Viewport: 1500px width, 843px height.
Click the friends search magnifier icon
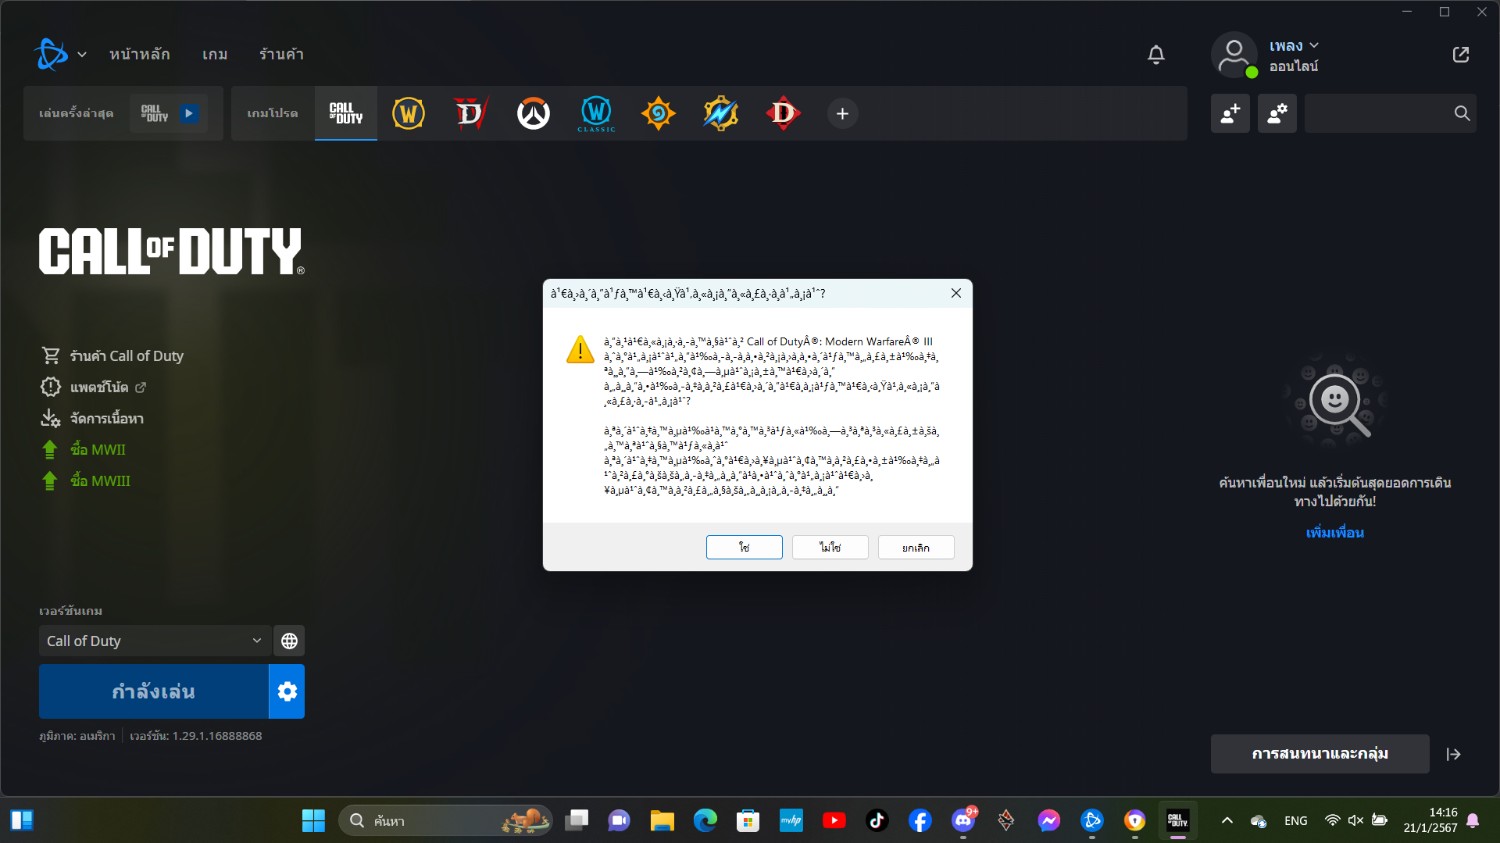point(1462,114)
